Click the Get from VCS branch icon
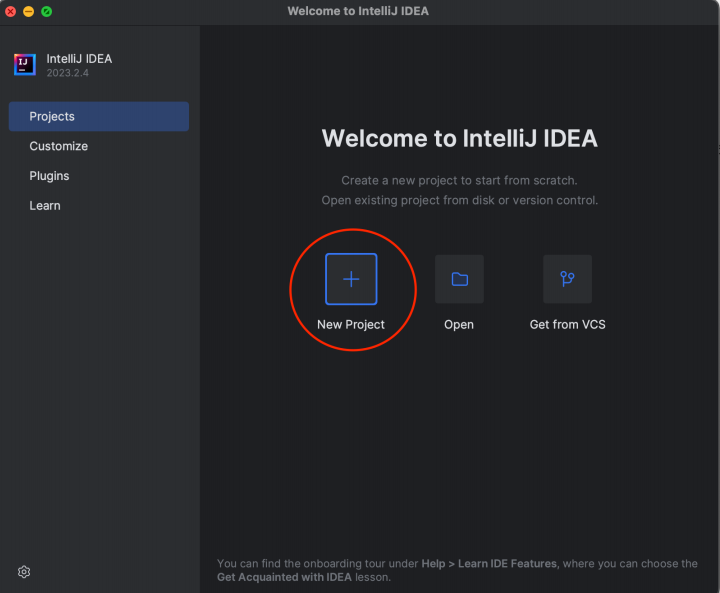This screenshot has width=720, height=593. tap(568, 279)
